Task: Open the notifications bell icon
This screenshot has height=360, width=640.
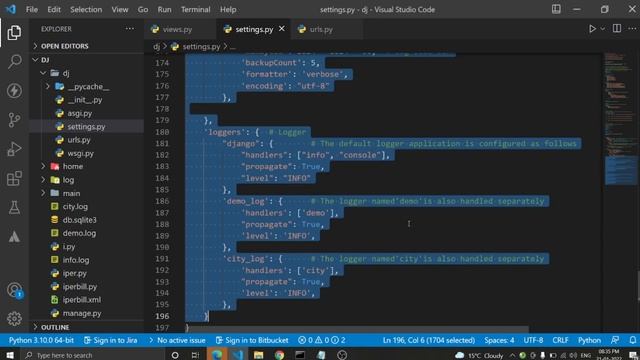Action: pos(633,340)
